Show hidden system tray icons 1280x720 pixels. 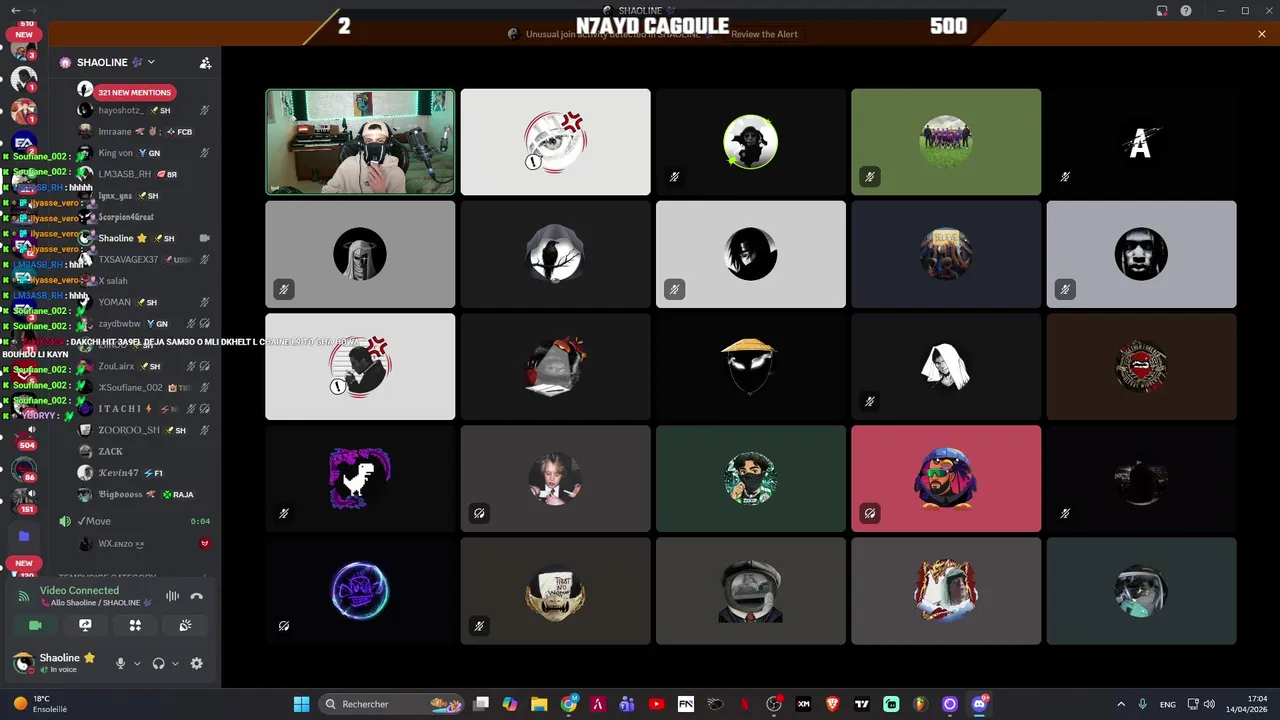click(1120, 704)
